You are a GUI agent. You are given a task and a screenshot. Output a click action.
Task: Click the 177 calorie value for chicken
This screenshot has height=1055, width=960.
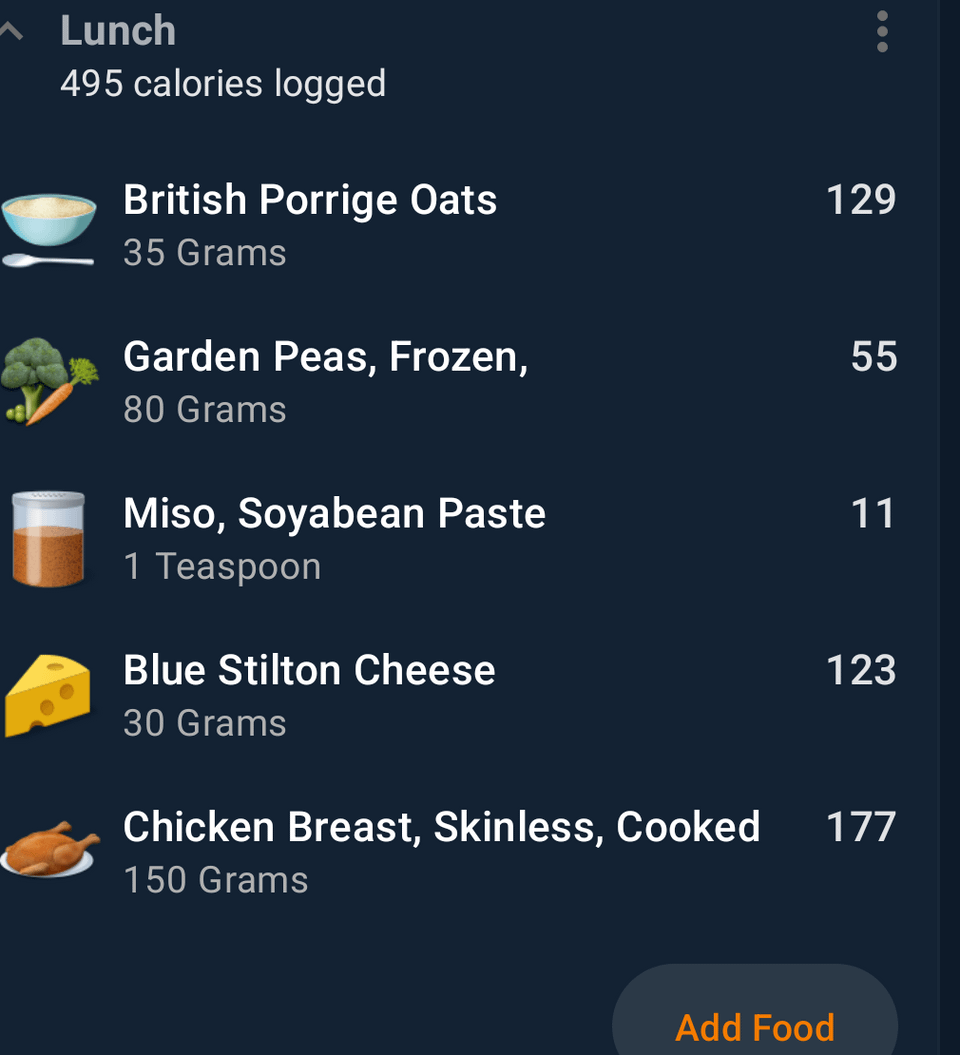861,827
